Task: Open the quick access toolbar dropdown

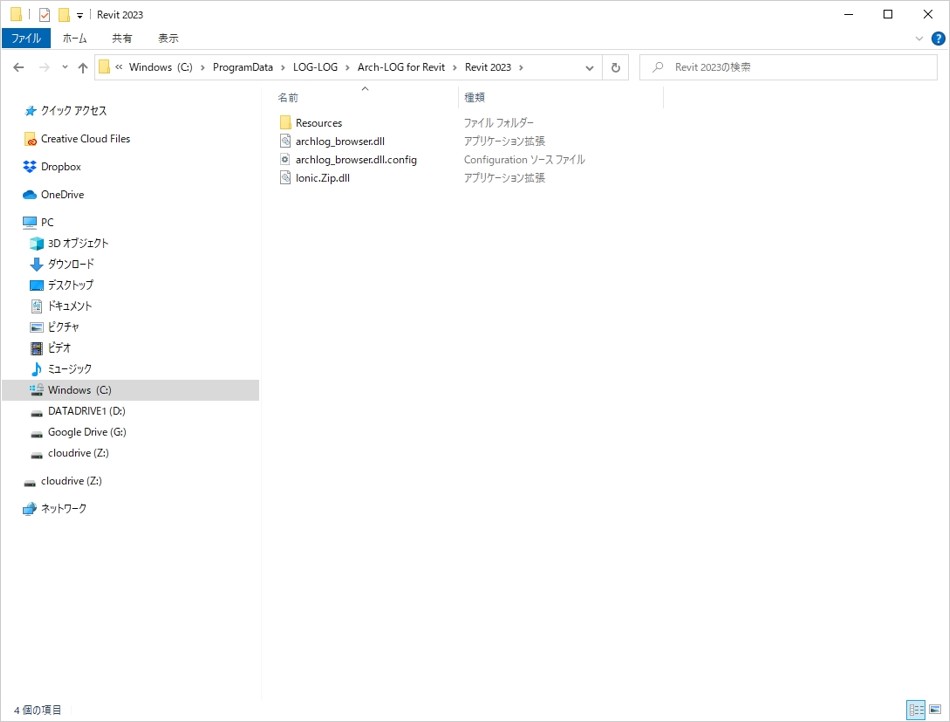Action: [x=79, y=16]
